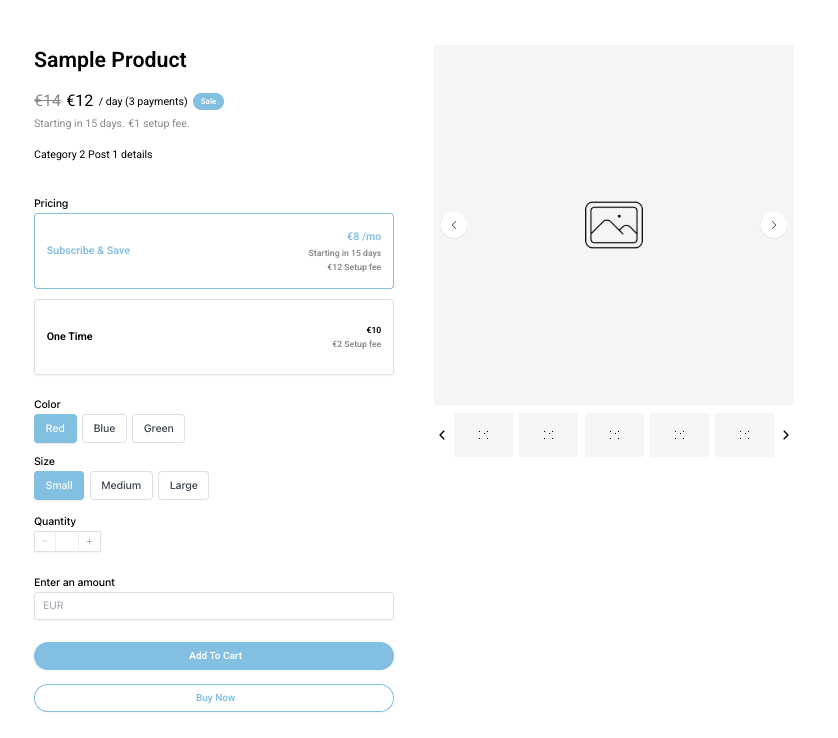Image resolution: width=838 pixels, height=738 pixels.
Task: Click the thumbnail strip right arrow
Action: (785, 435)
